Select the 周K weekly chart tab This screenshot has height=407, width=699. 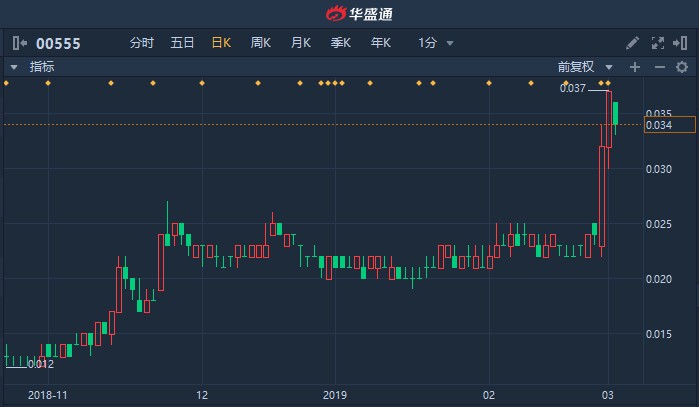click(x=261, y=43)
